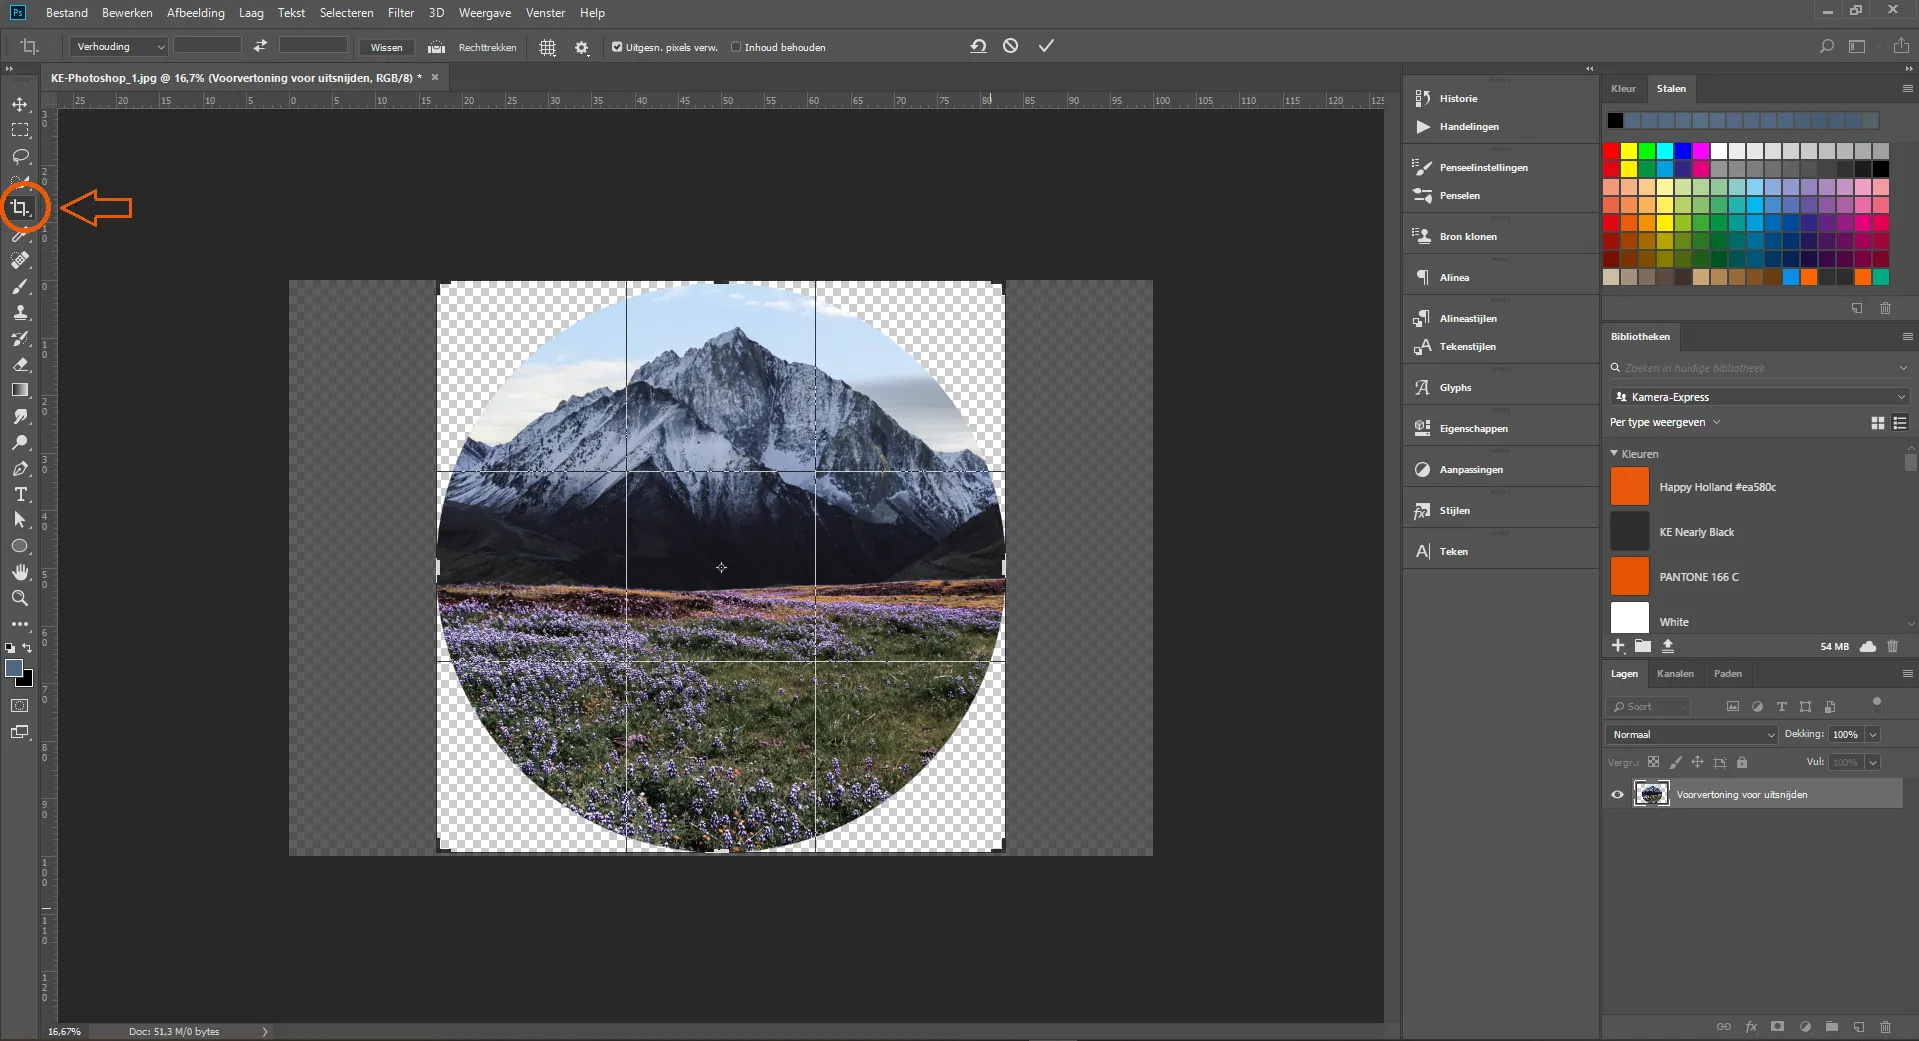Toggle lock image pixels
Viewport: 1919px width, 1041px height.
(1676, 762)
